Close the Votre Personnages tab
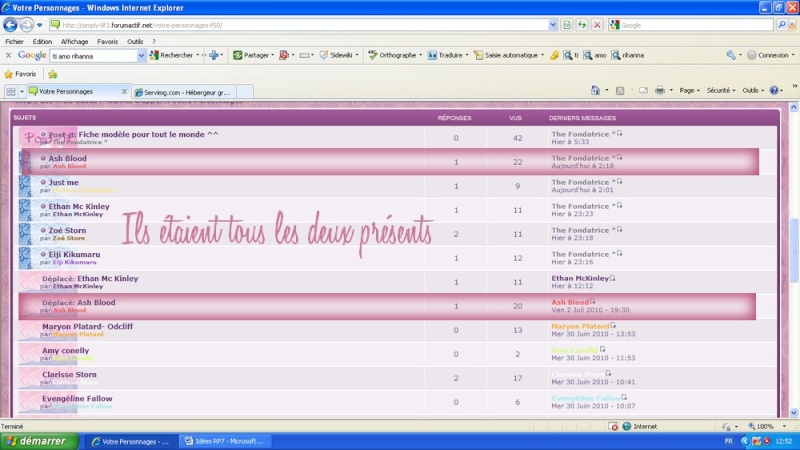Screen dimensions: 800x450 [x=124, y=91]
